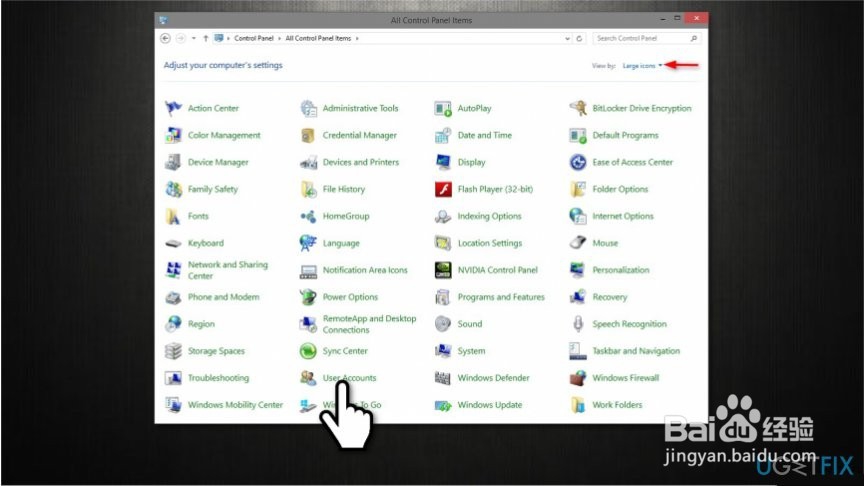Open the File History icon
Screen dimensions: 865x486
click(308, 189)
